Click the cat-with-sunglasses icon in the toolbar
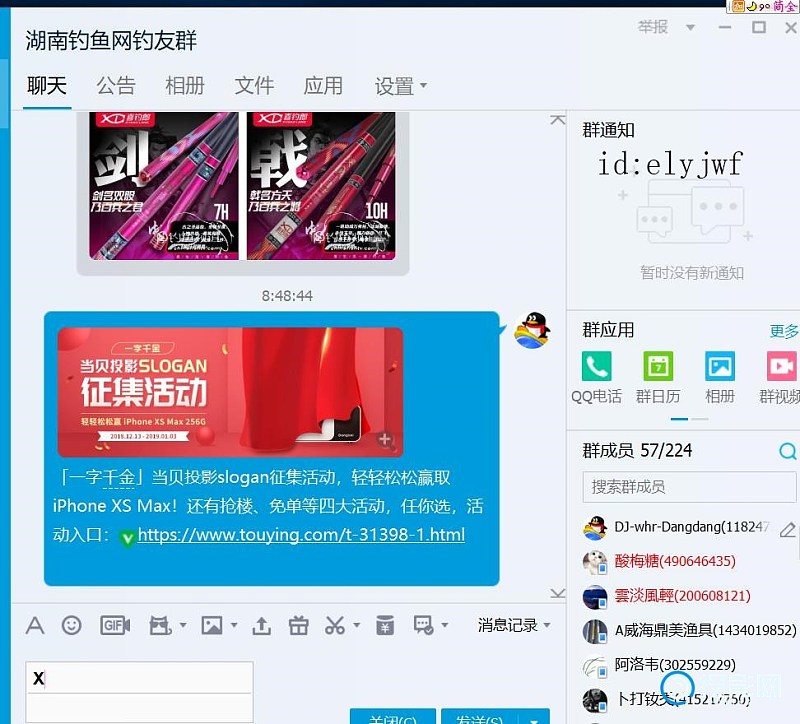 160,625
